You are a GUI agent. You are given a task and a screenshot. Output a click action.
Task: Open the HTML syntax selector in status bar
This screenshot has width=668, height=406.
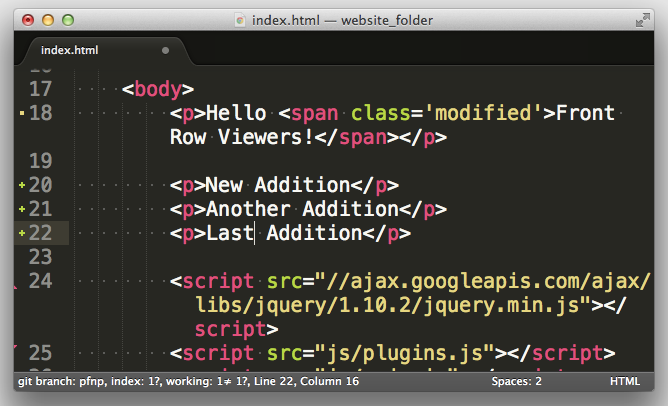tap(625, 382)
